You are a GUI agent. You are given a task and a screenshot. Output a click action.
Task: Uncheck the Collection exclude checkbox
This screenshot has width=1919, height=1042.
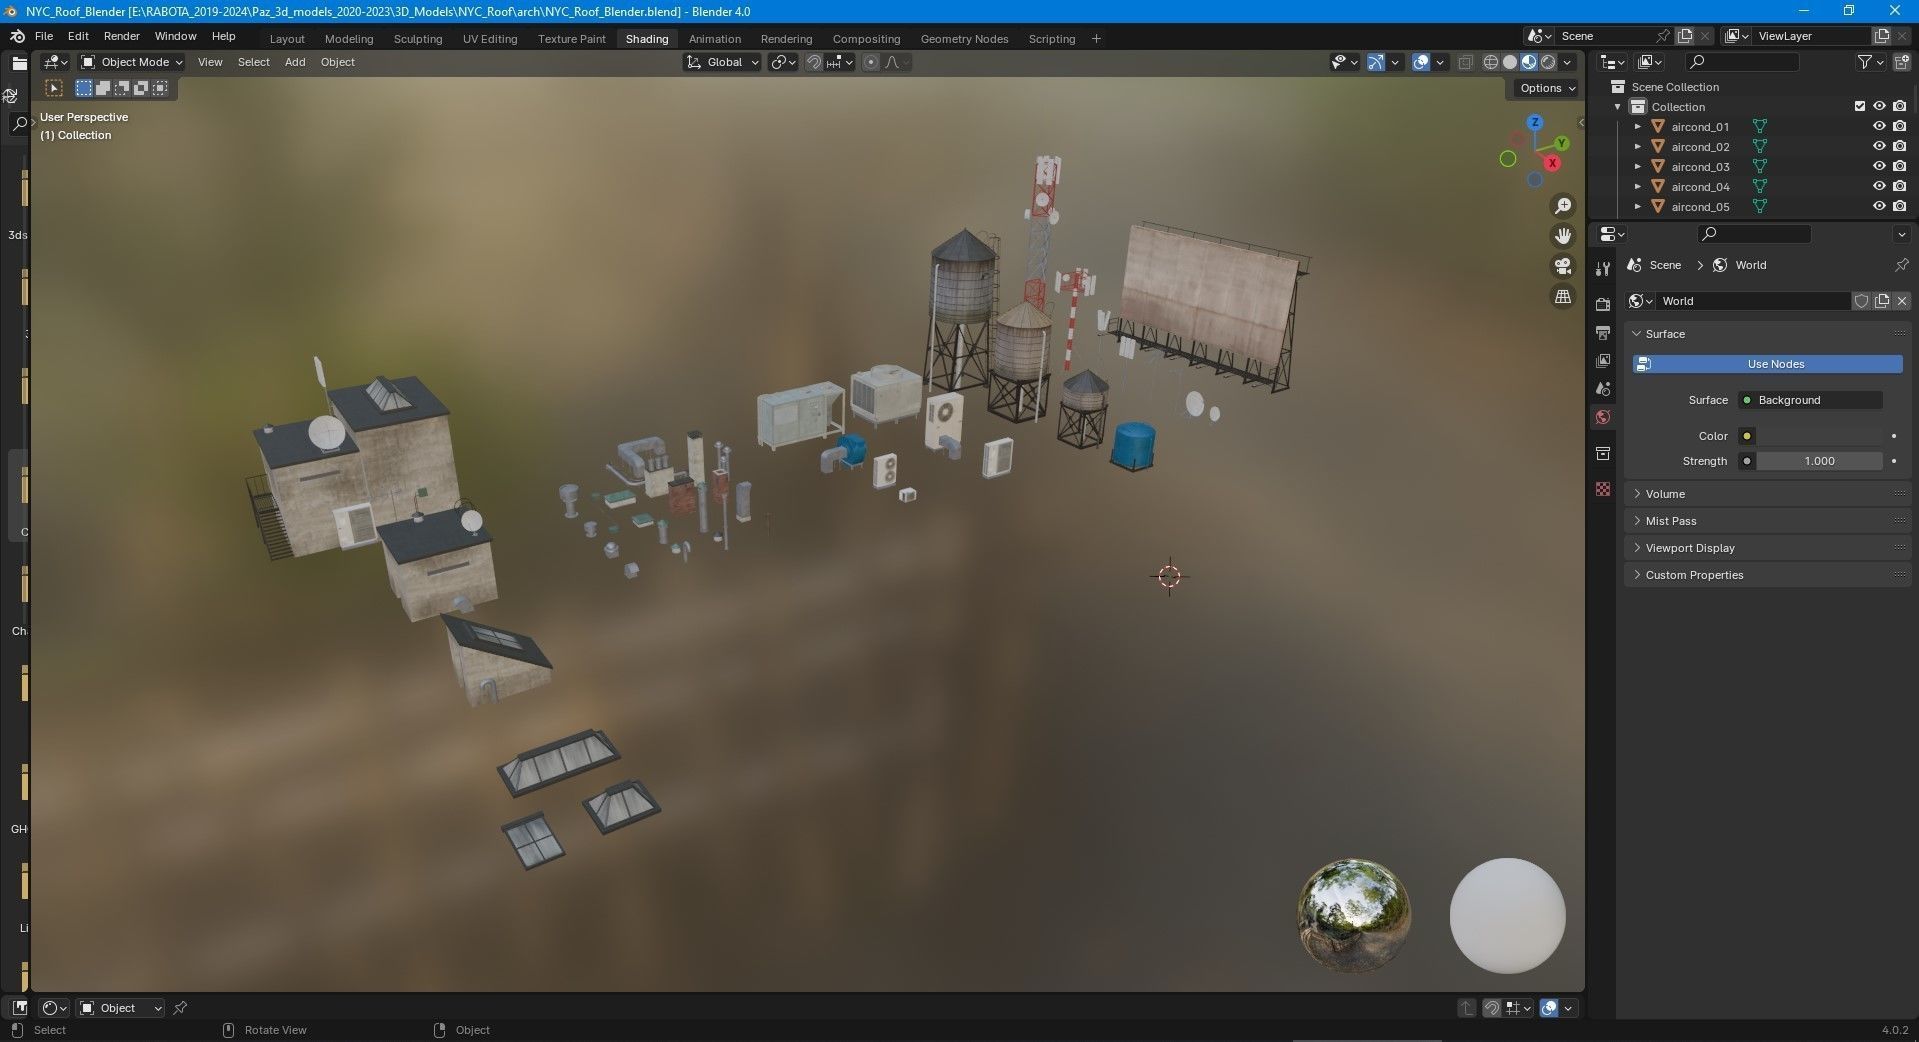[x=1860, y=106]
